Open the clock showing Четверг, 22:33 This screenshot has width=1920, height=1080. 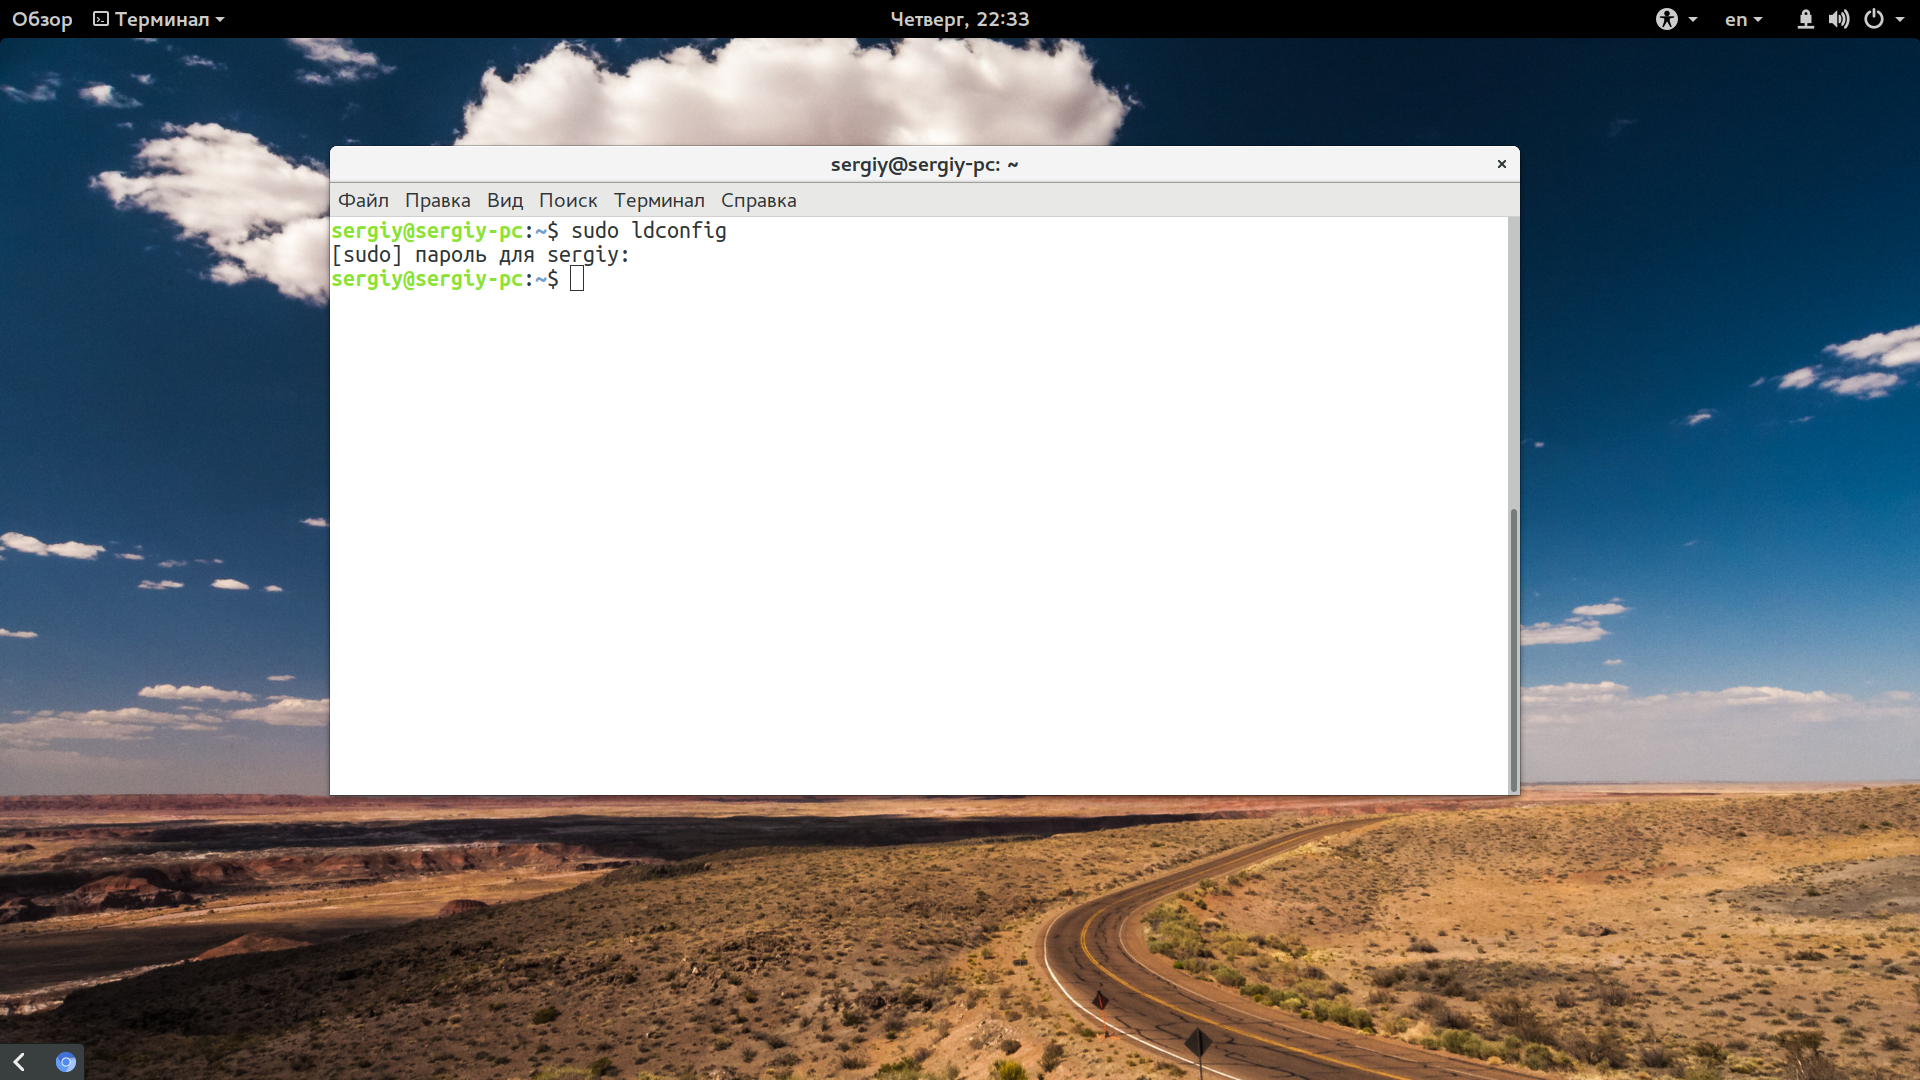[x=959, y=19]
